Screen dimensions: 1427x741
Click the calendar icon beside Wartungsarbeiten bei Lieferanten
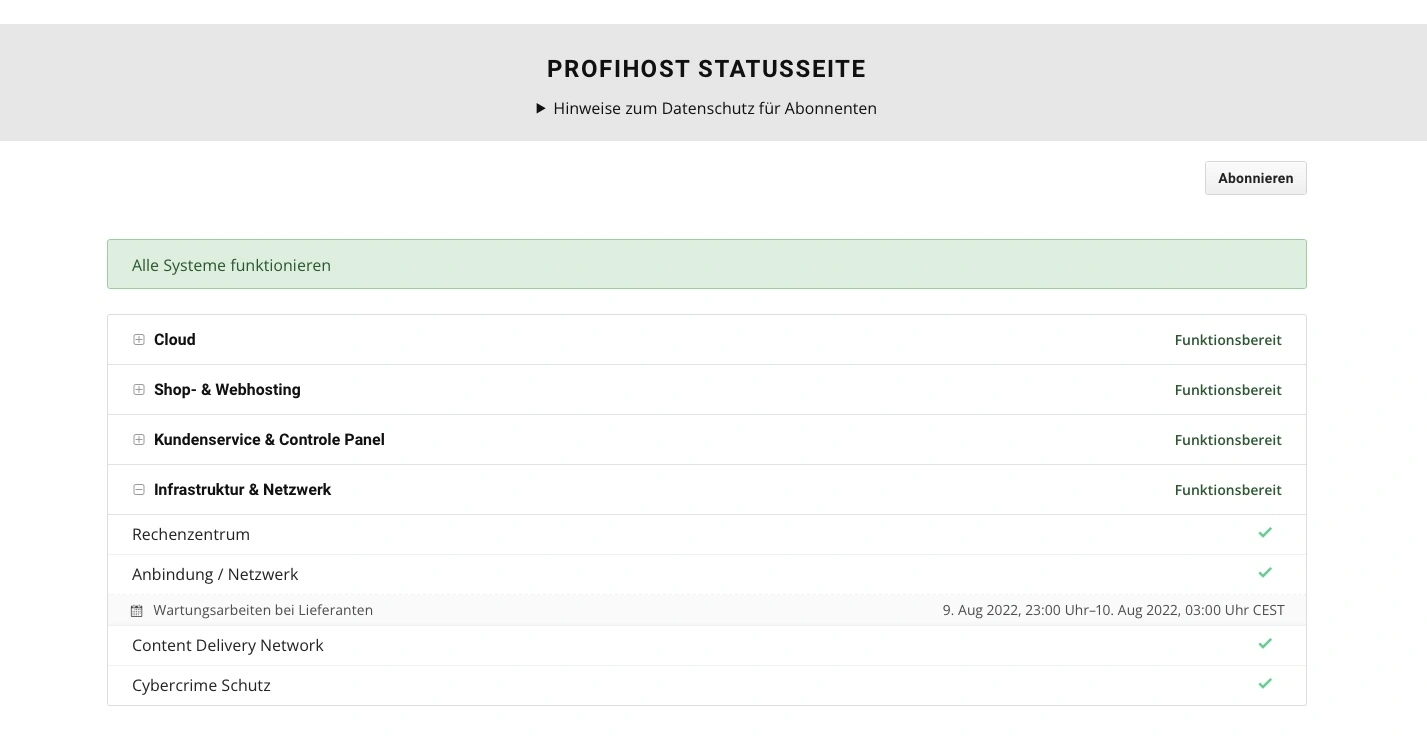136,610
